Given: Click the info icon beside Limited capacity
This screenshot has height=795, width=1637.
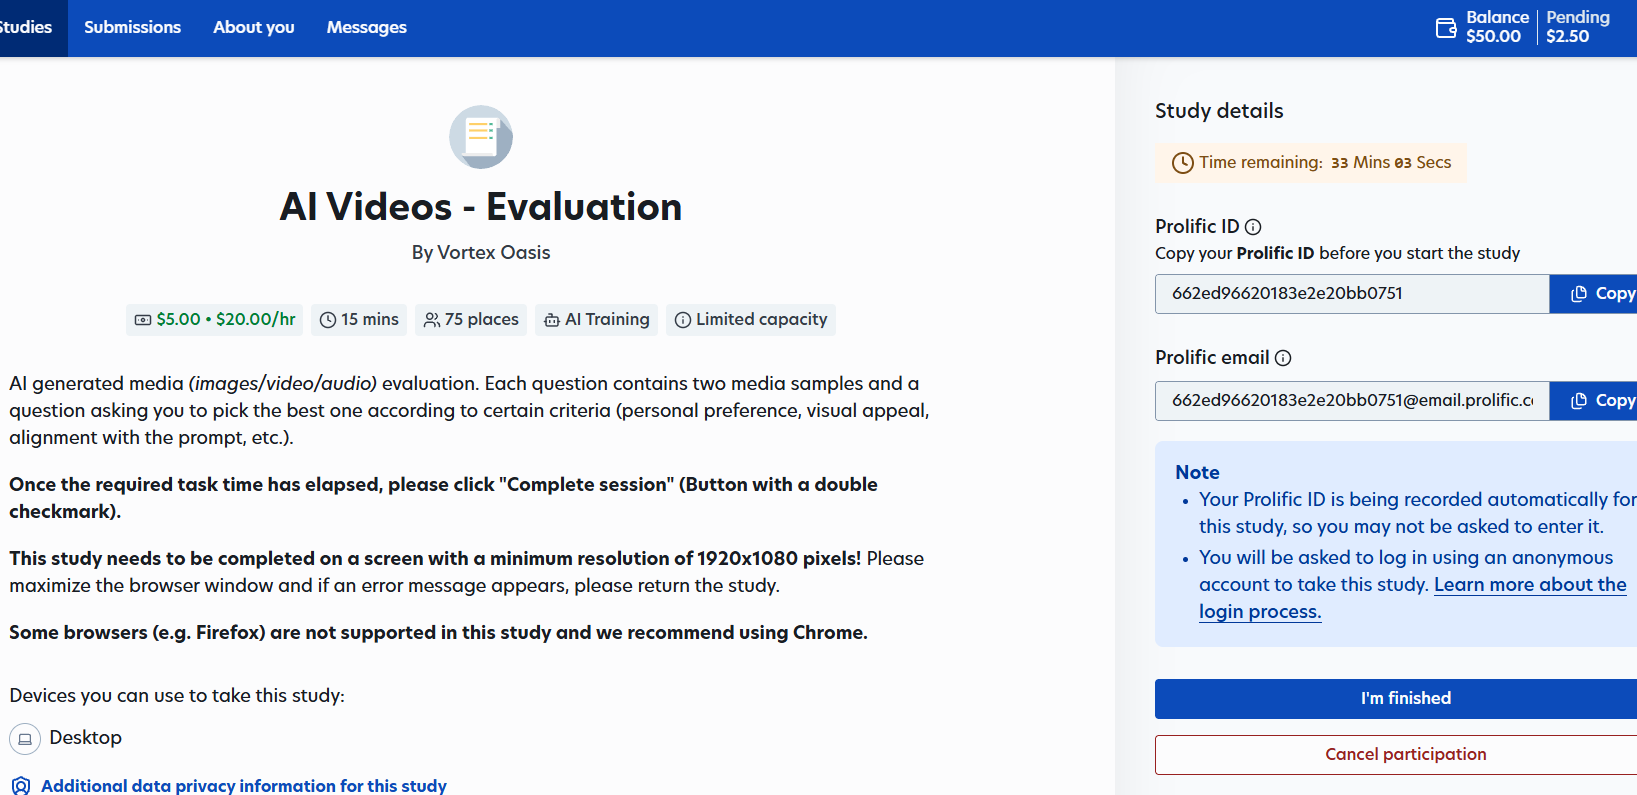Looking at the screenshot, I should click(x=683, y=320).
